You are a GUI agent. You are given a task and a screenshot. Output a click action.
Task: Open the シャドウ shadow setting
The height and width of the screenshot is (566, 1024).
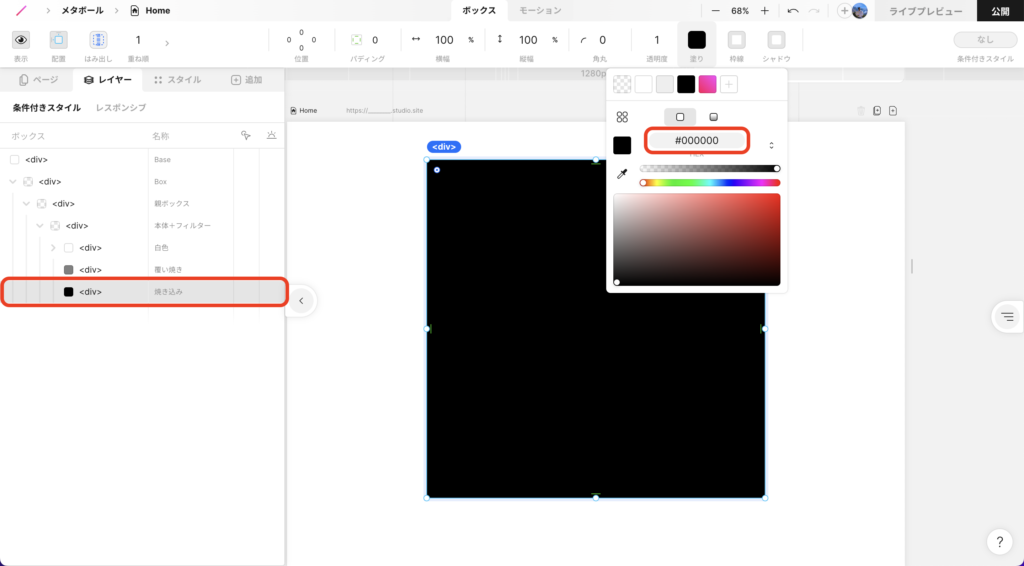point(776,40)
